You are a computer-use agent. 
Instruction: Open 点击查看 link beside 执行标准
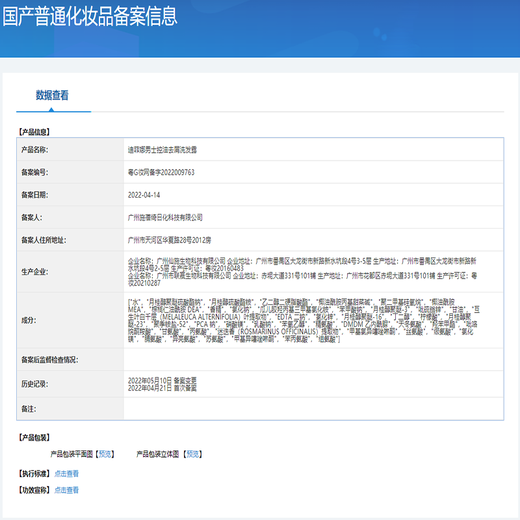[66, 473]
